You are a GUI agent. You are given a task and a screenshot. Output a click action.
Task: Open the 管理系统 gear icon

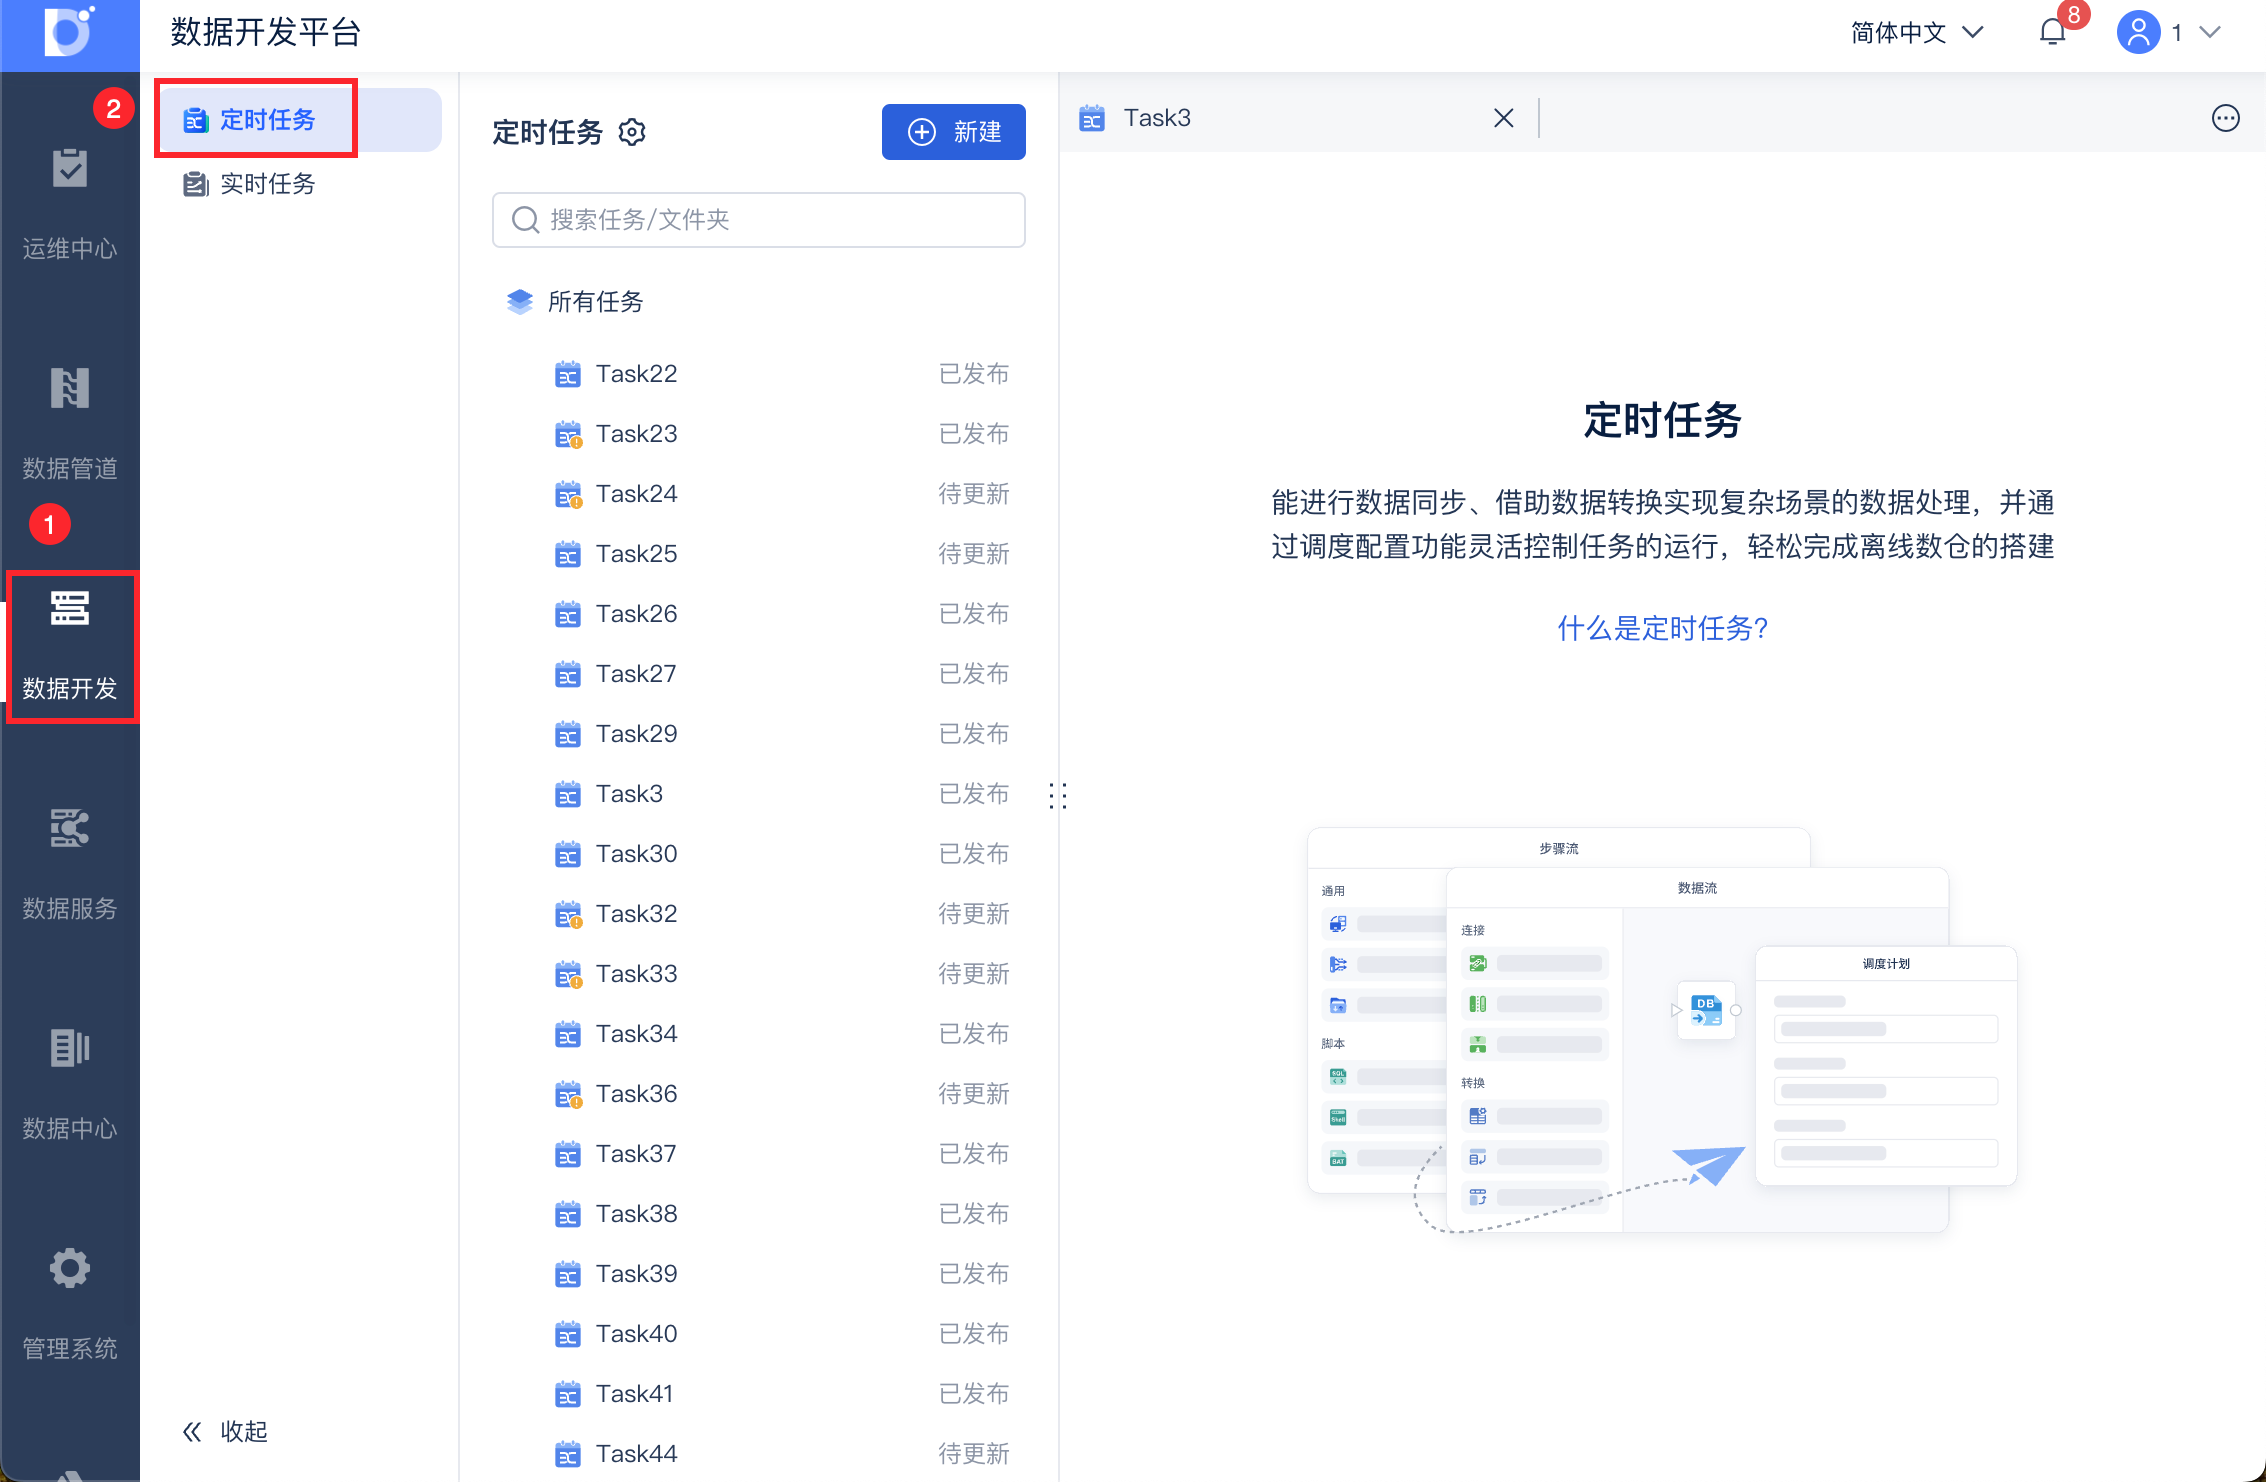click(x=69, y=1269)
